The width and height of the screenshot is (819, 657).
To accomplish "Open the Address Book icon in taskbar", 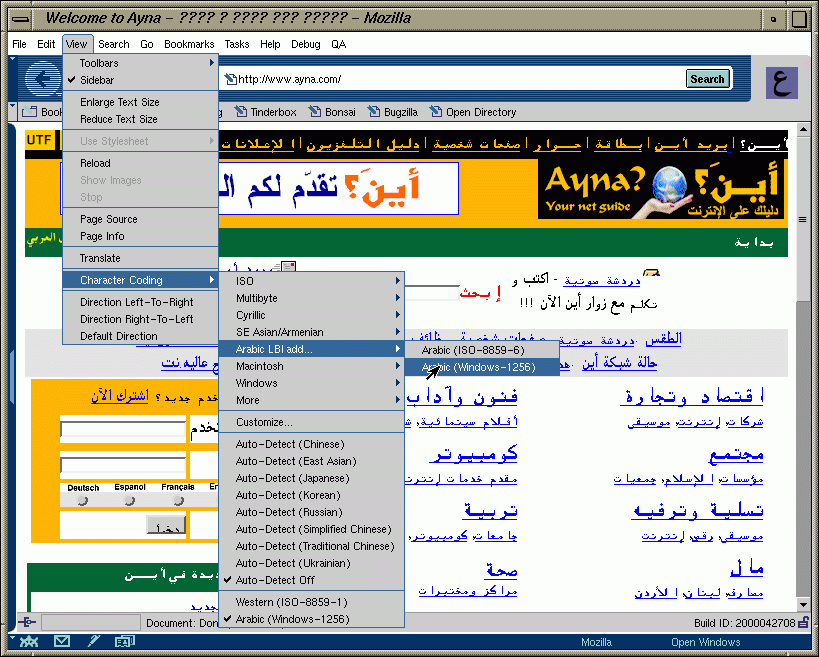I will (x=125, y=641).
